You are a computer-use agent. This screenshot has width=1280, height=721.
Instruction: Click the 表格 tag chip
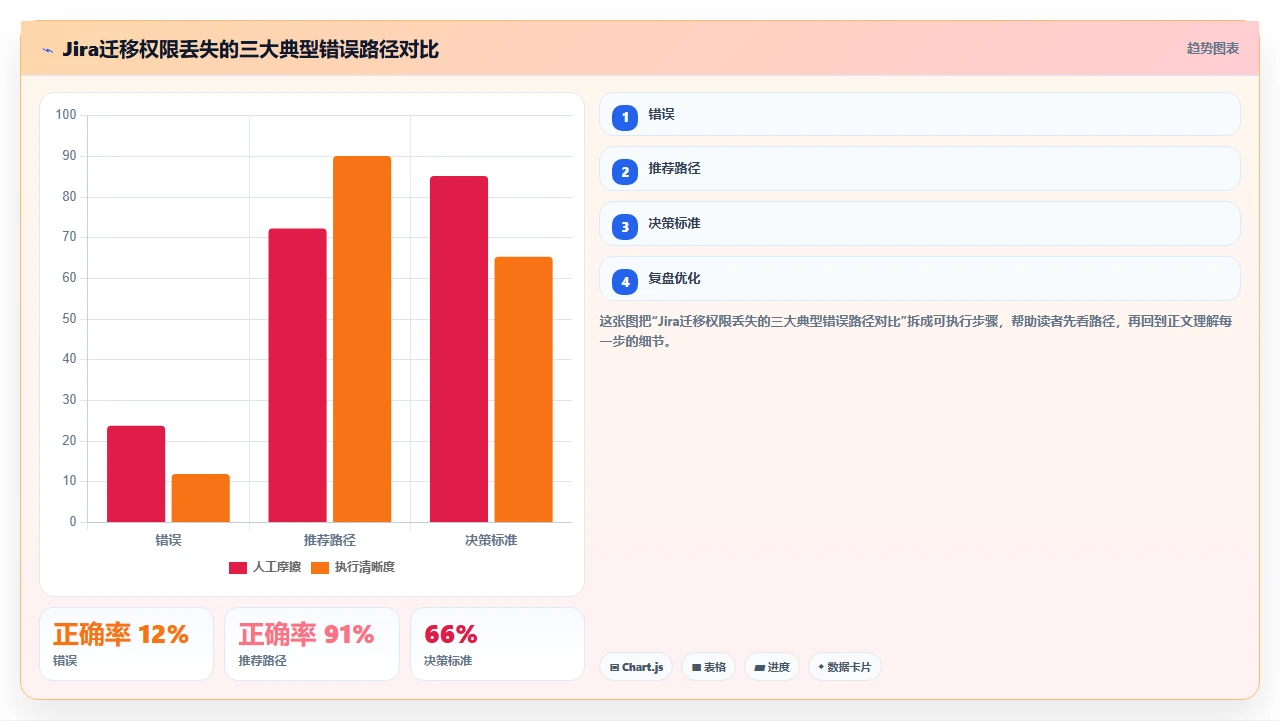click(708, 667)
